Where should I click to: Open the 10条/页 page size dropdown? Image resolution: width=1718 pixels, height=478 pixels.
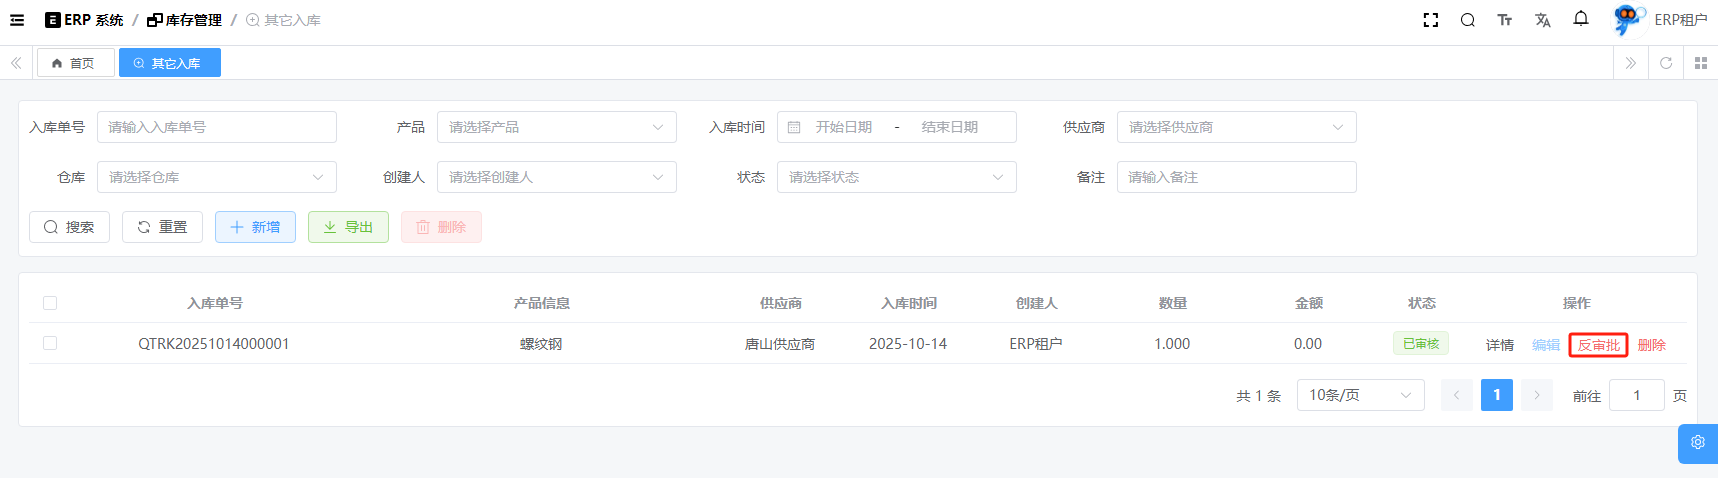(1359, 395)
